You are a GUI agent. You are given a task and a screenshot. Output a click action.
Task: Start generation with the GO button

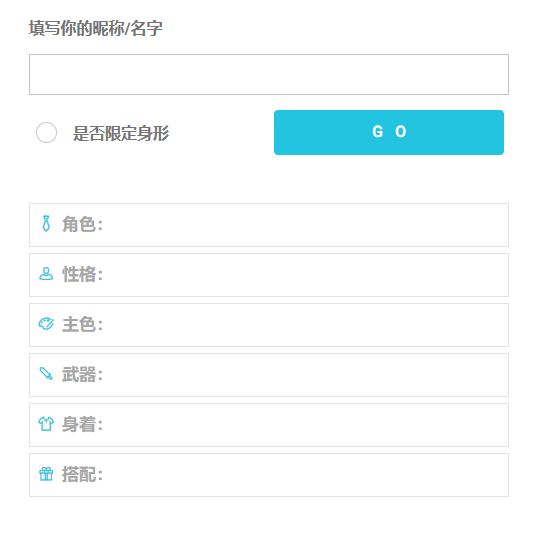point(389,132)
